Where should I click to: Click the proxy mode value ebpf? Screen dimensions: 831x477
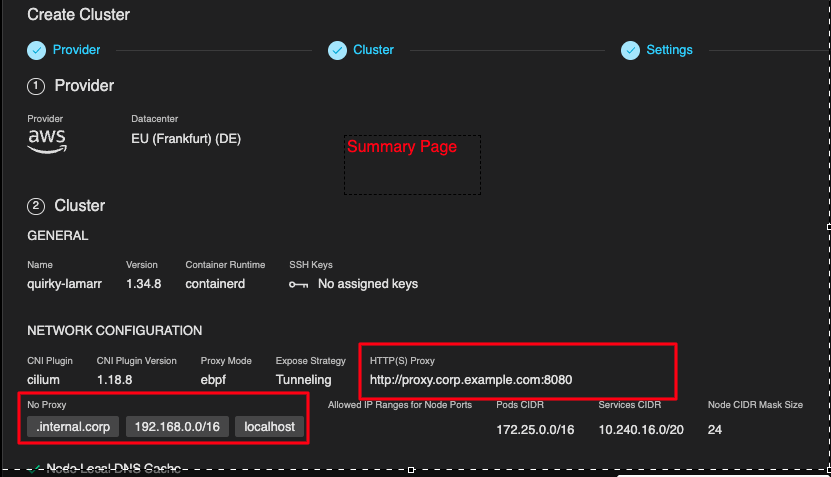click(213, 380)
